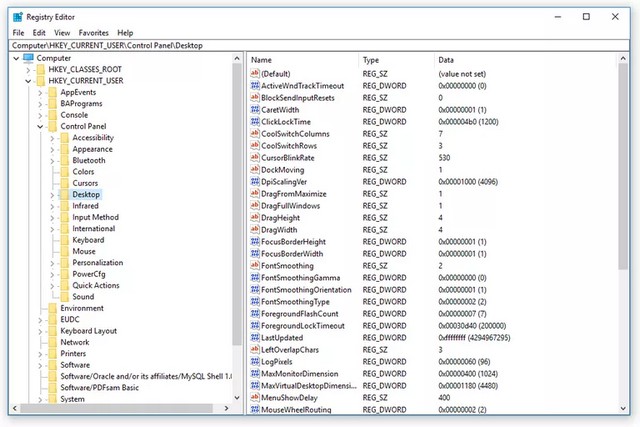The width and height of the screenshot is (640, 427).
Task: Open the File menu
Action: point(18,33)
